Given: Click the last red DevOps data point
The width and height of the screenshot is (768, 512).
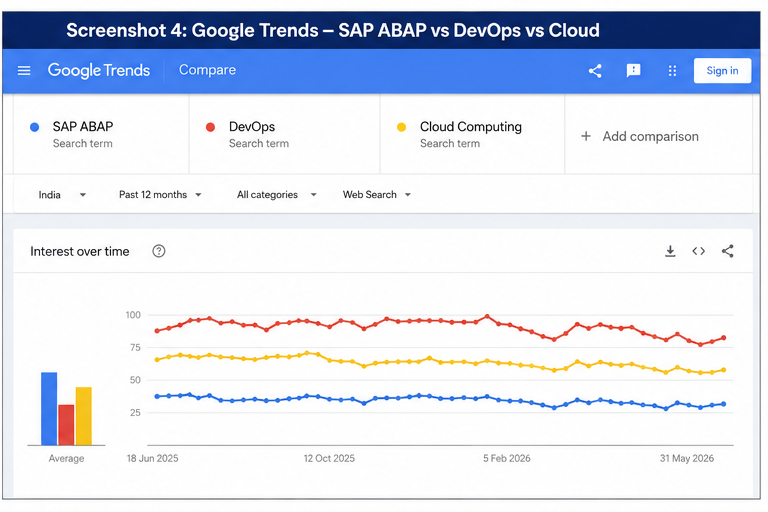Looking at the screenshot, I should [x=723, y=338].
